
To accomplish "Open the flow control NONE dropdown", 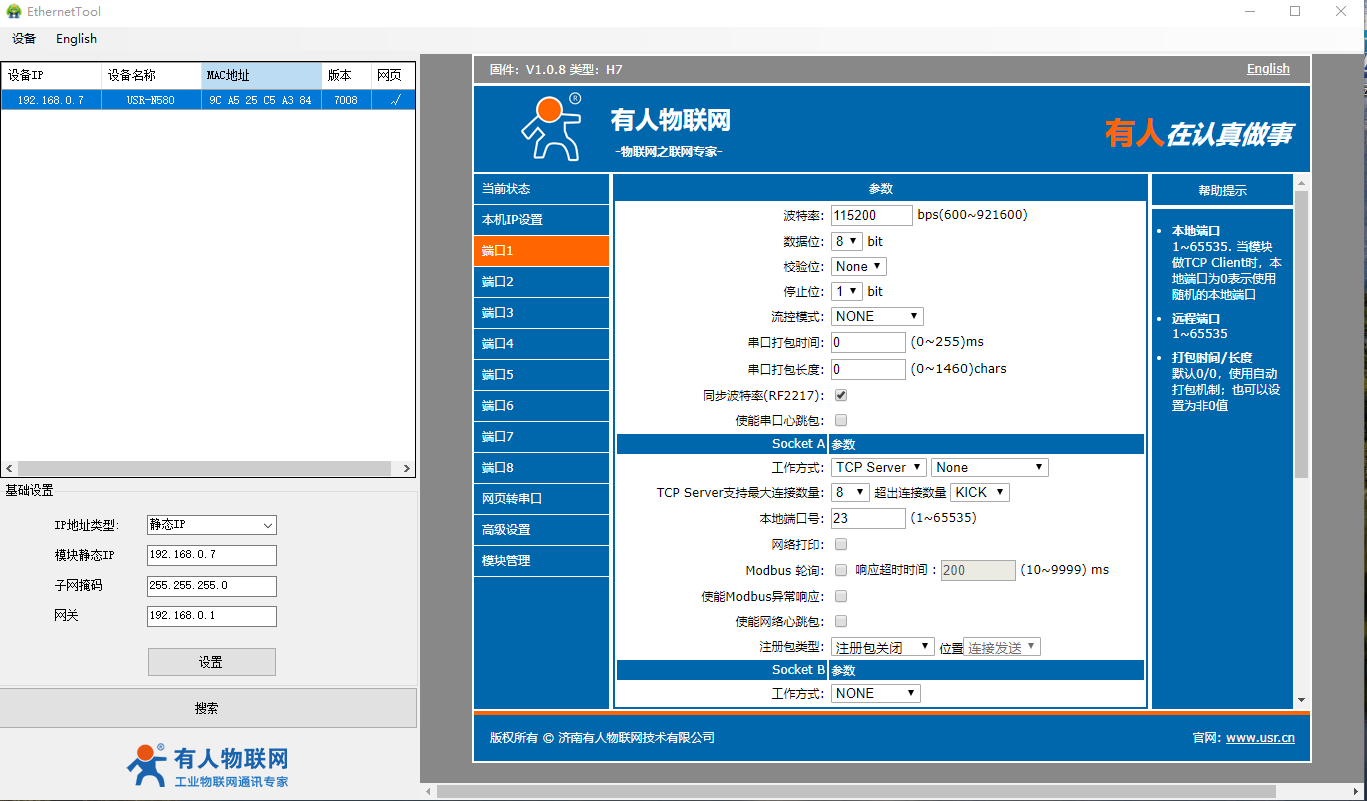I will 876,316.
